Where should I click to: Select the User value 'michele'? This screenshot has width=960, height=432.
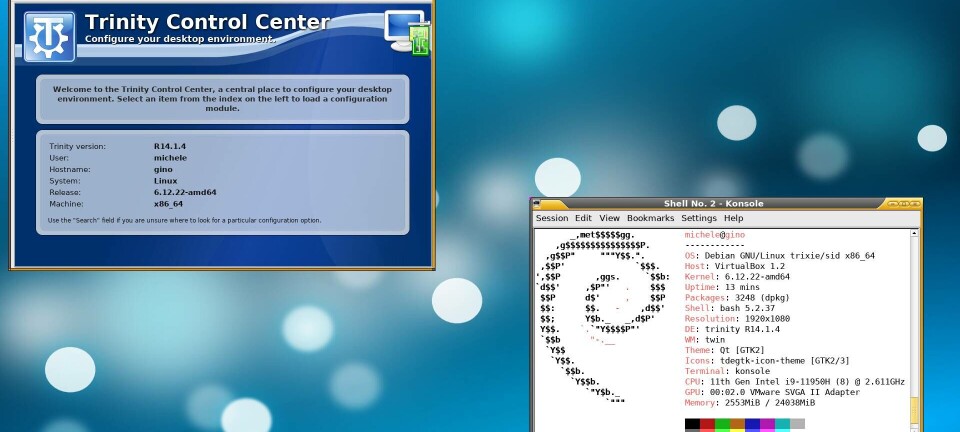click(170, 158)
